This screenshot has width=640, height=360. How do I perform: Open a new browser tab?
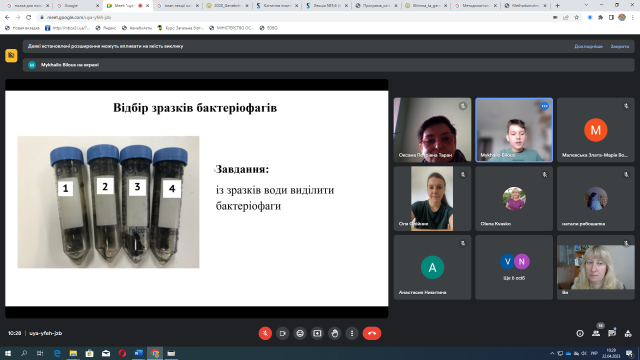(x=558, y=6)
